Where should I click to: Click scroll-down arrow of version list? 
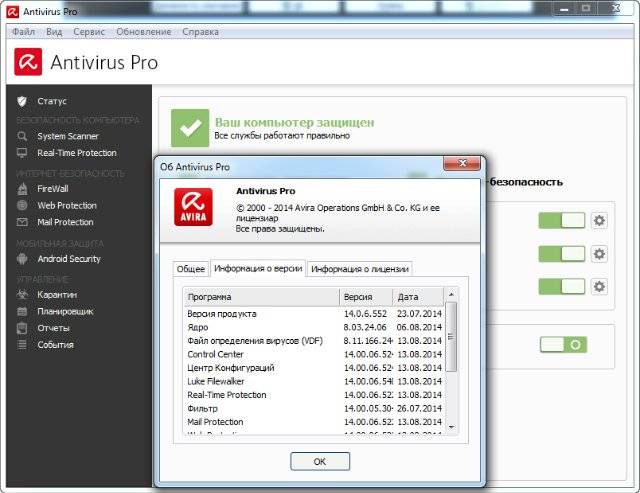[451, 427]
